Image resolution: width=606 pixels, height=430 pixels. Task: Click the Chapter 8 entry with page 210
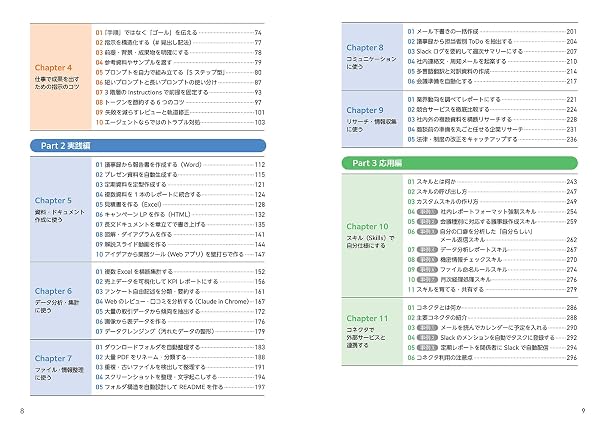tap(492, 62)
